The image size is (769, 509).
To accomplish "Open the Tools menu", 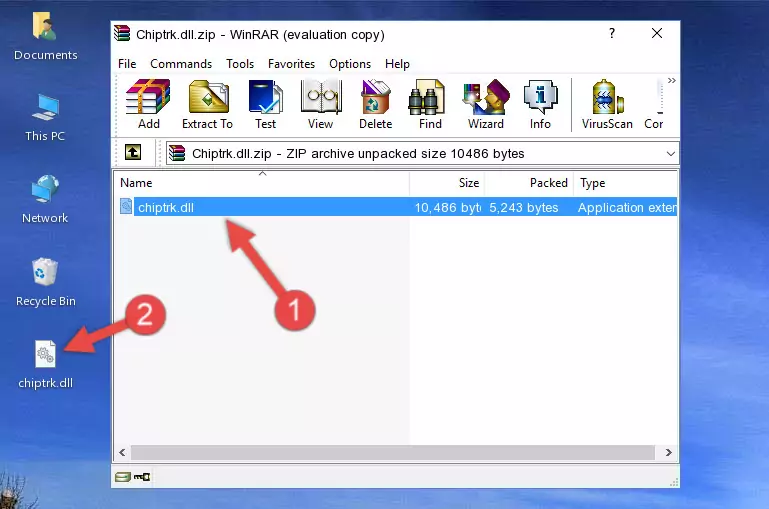I will pyautogui.click(x=240, y=64).
